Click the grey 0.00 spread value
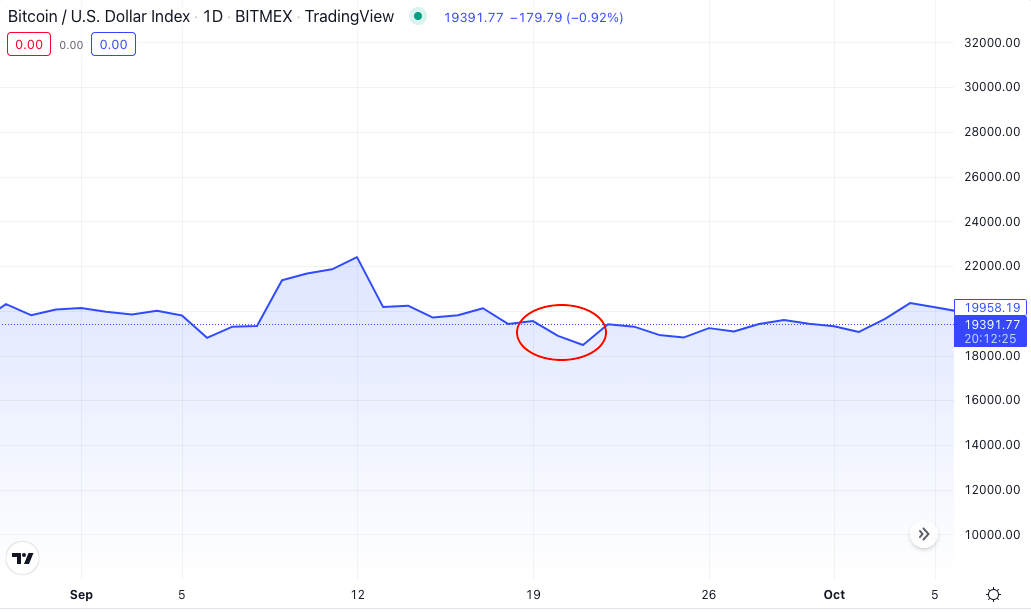The height and width of the screenshot is (612, 1031). pyautogui.click(x=71, y=45)
